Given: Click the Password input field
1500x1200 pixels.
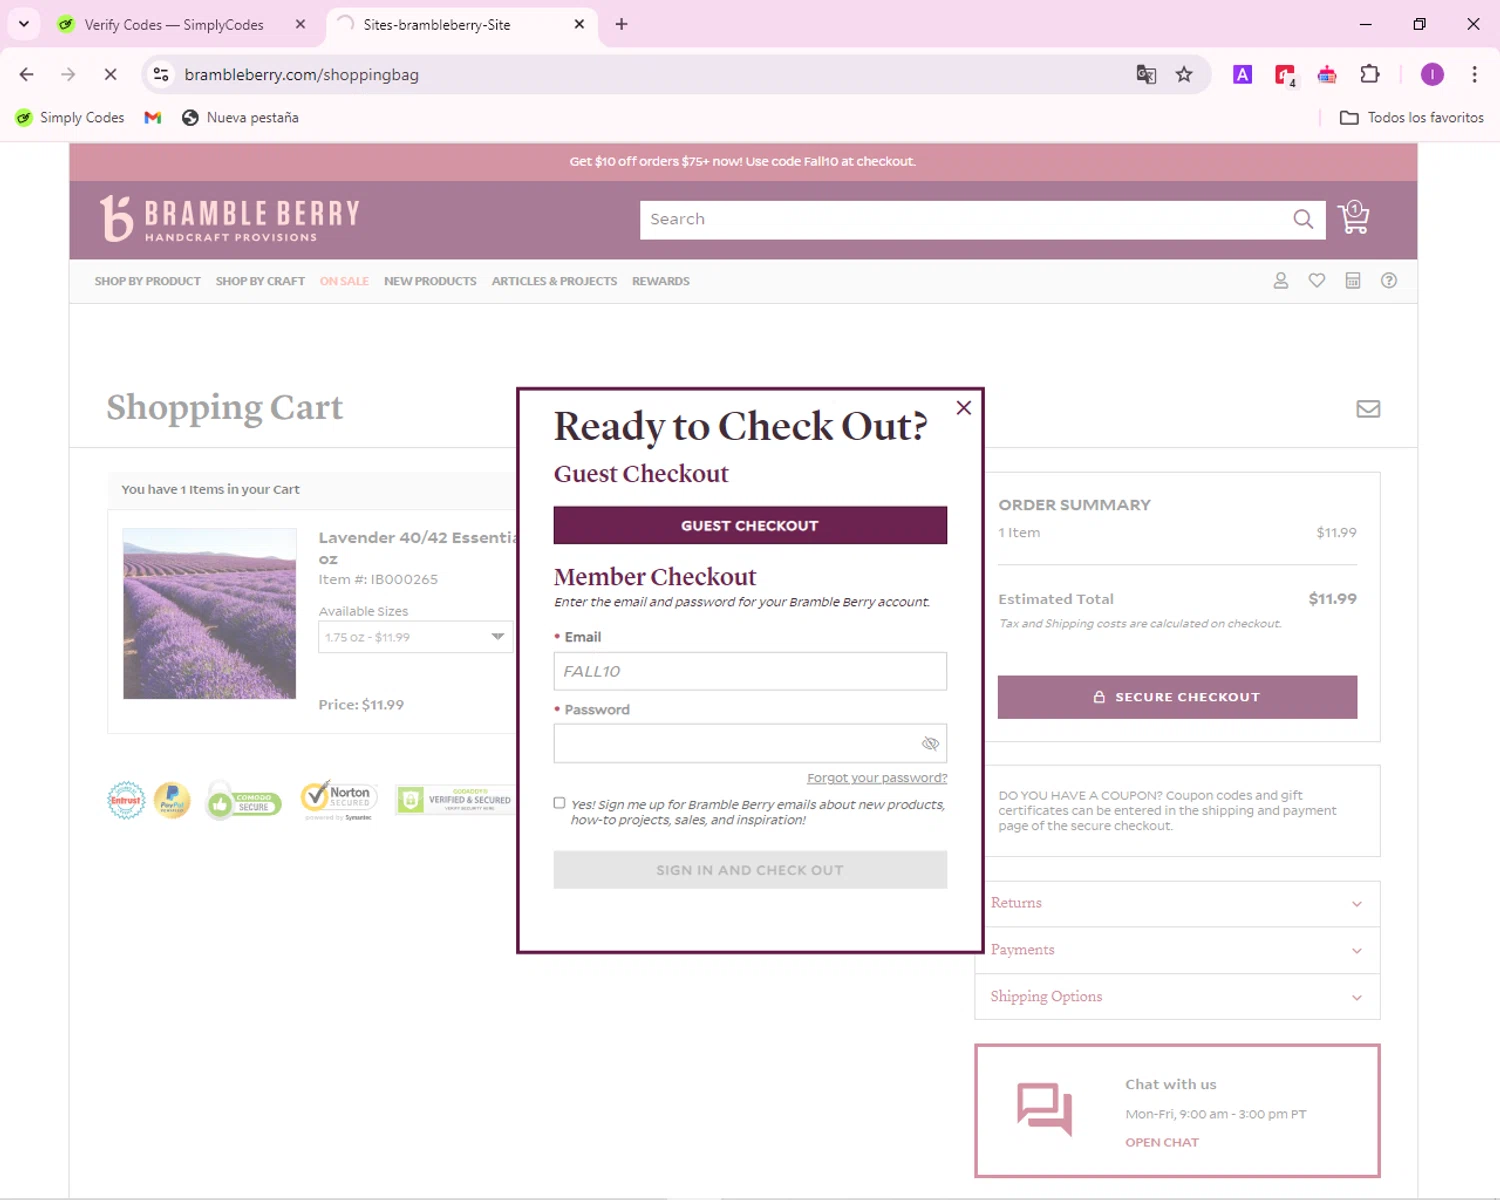Looking at the screenshot, I should click(750, 743).
